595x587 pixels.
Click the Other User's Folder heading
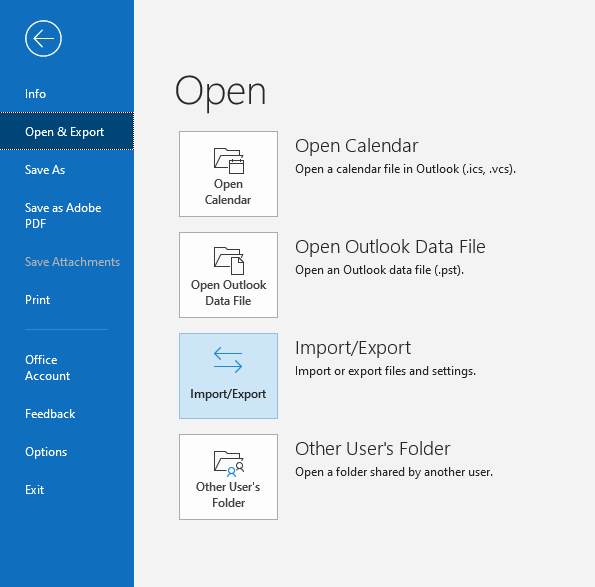point(372,449)
